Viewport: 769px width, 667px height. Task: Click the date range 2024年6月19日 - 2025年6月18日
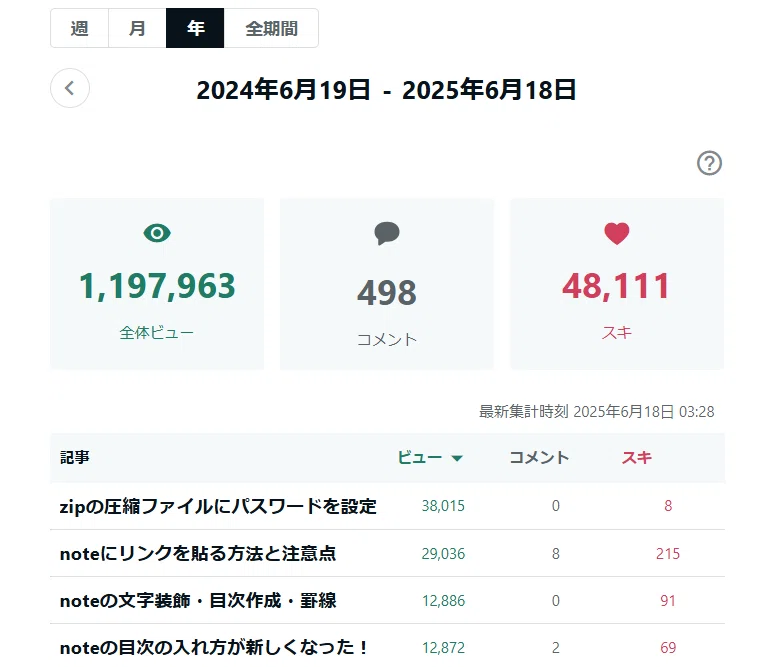tap(386, 90)
